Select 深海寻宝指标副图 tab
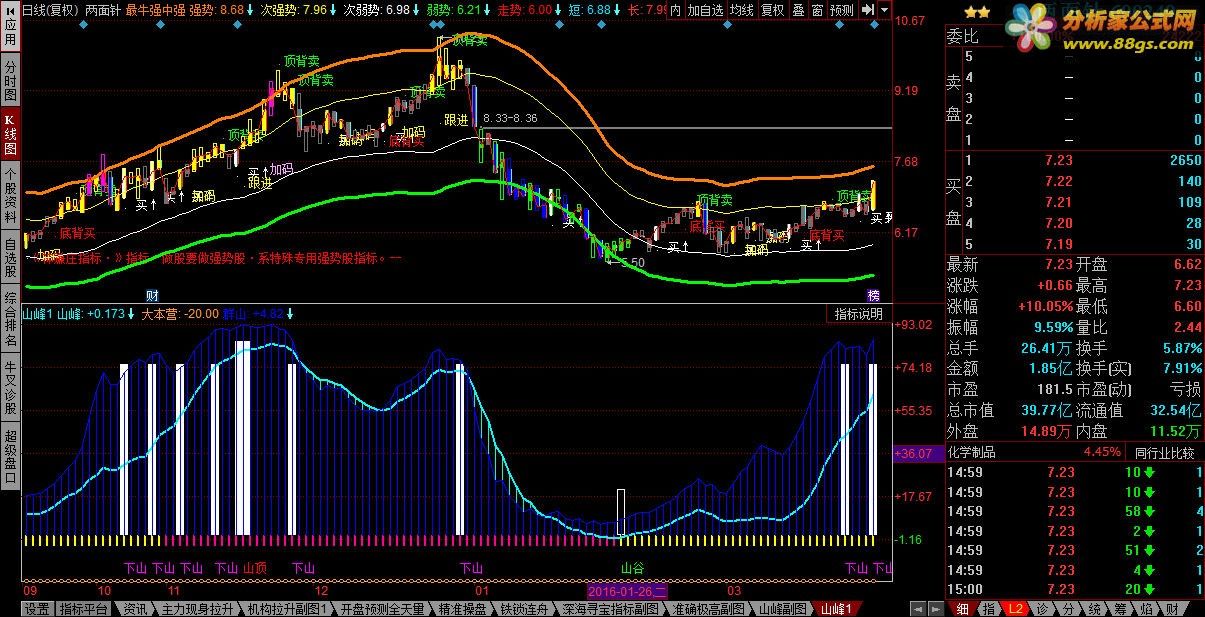The width and height of the screenshot is (1205, 617). (x=610, y=609)
